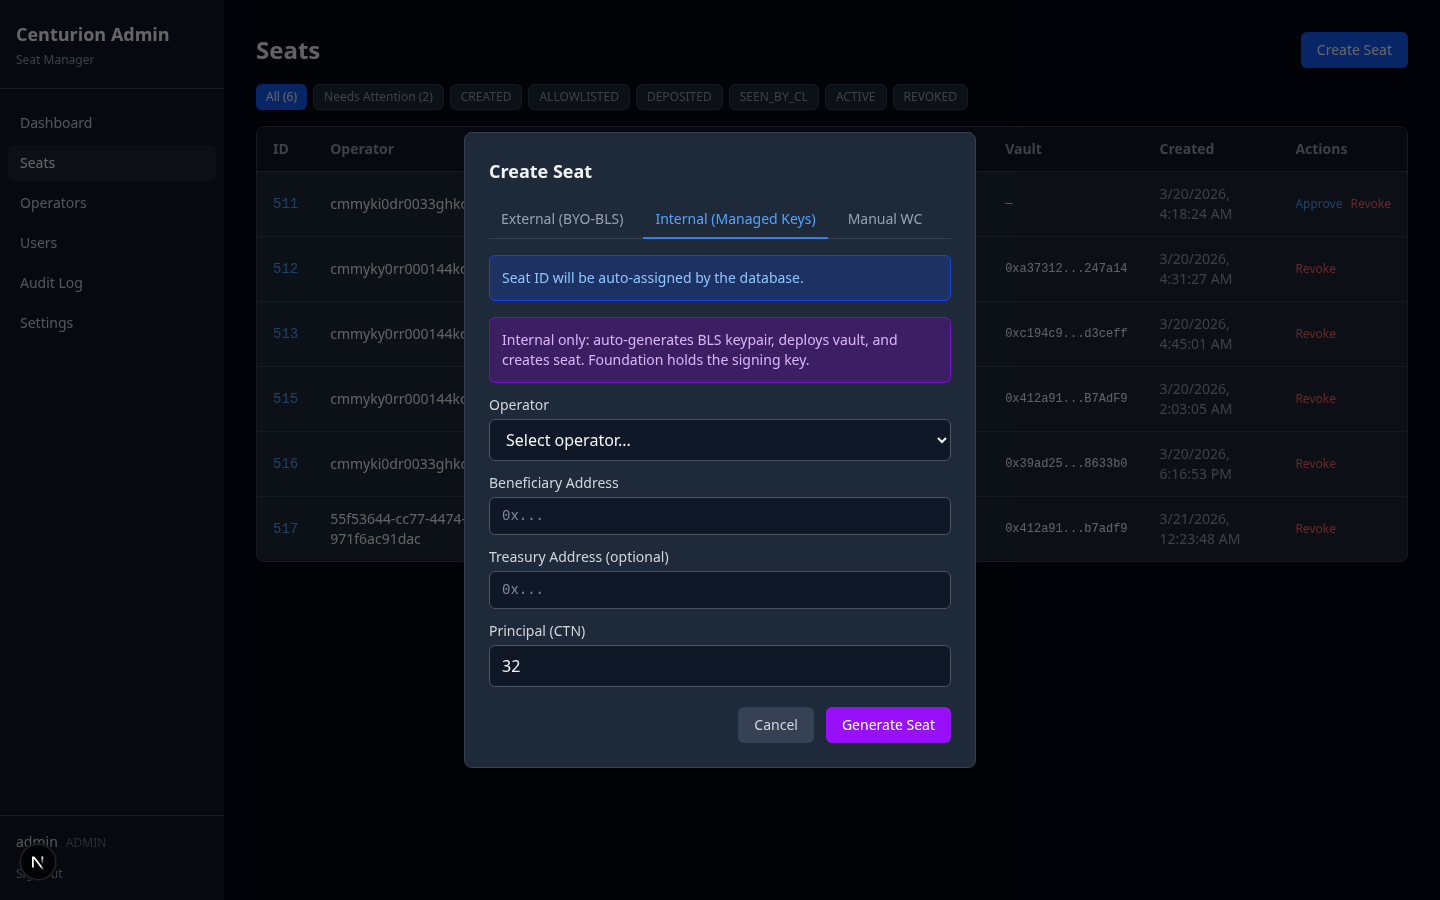Select the Internal (Managed Keys) tab
Screen dimensions: 1440x900
735,219
